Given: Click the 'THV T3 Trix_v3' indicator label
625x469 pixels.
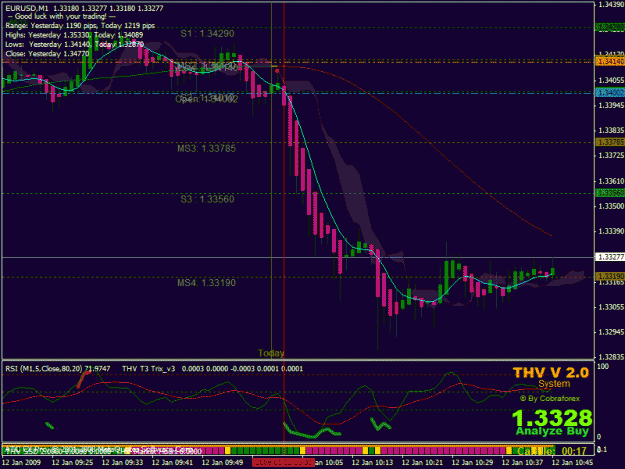Looking at the screenshot, I should pos(148,369).
